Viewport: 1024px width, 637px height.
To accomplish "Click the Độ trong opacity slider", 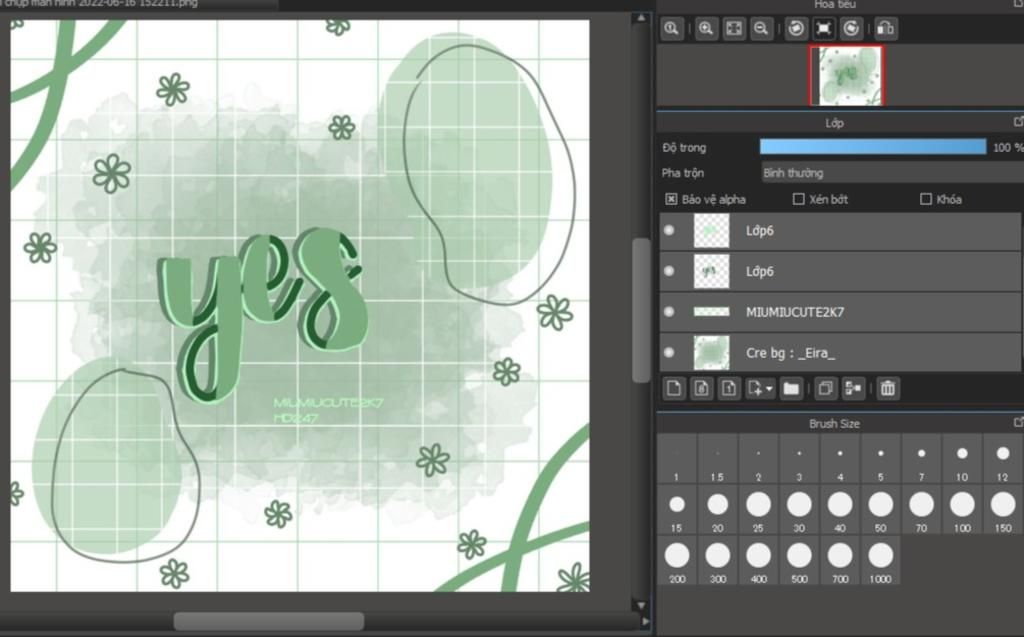I will (x=872, y=147).
